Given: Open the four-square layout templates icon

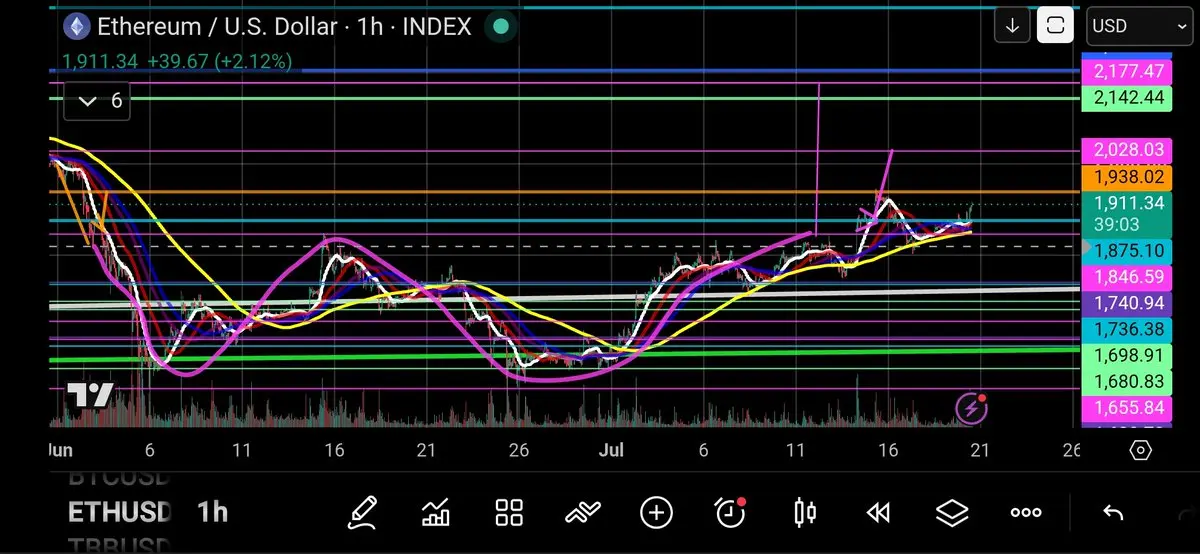Looking at the screenshot, I should pyautogui.click(x=510, y=513).
